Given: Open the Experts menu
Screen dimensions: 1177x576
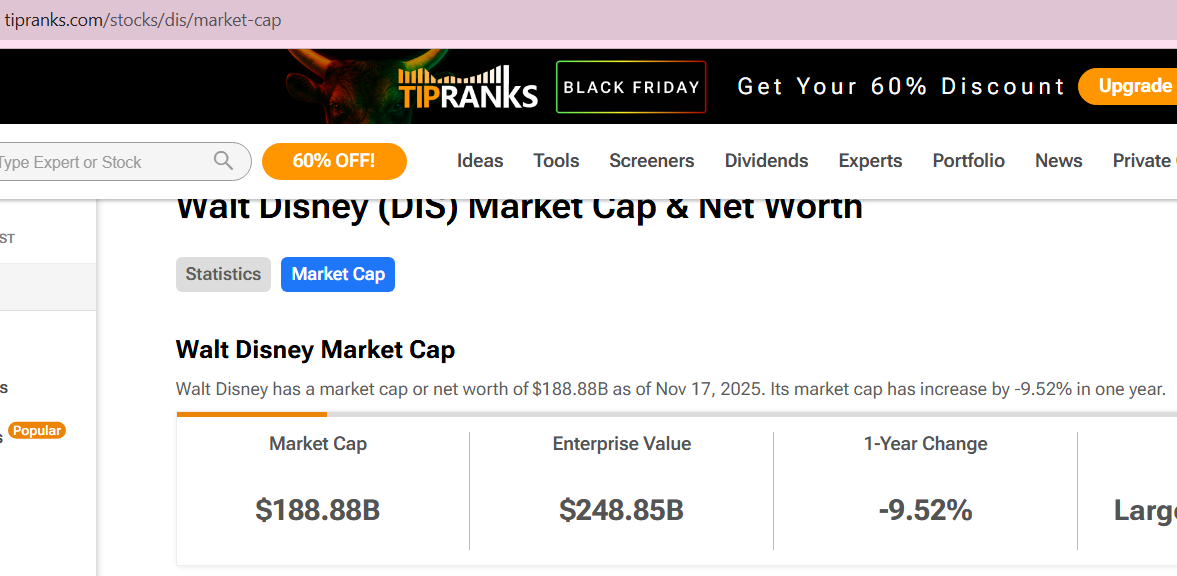Looking at the screenshot, I should coord(870,161).
